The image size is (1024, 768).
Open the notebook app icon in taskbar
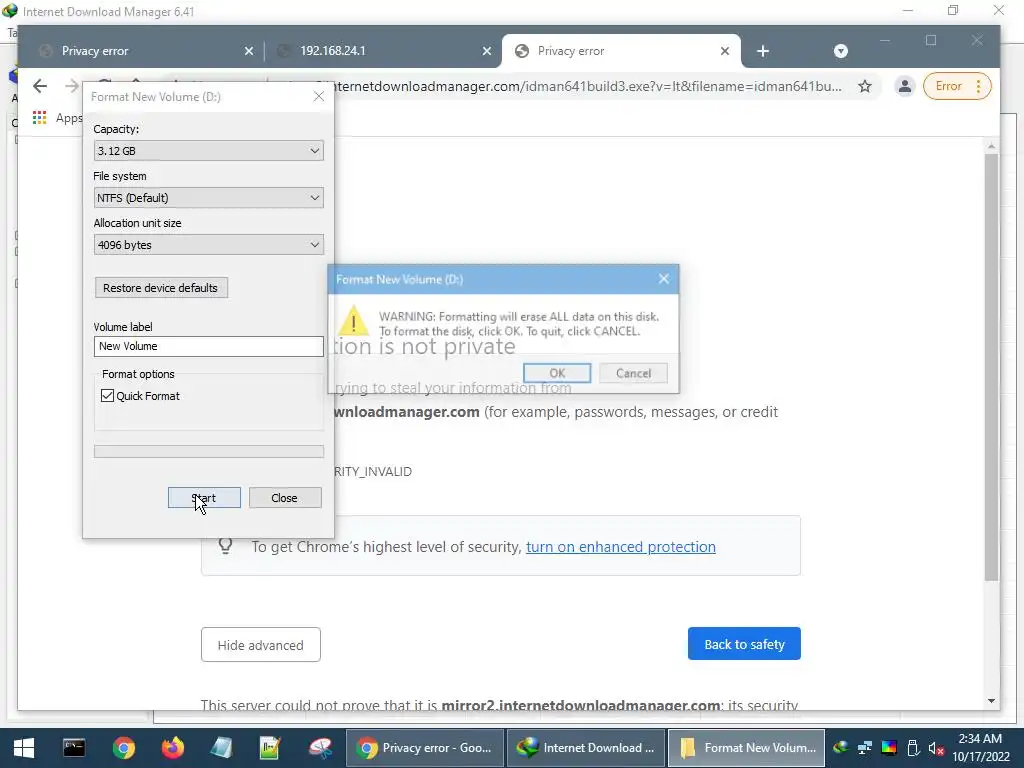(x=221, y=748)
